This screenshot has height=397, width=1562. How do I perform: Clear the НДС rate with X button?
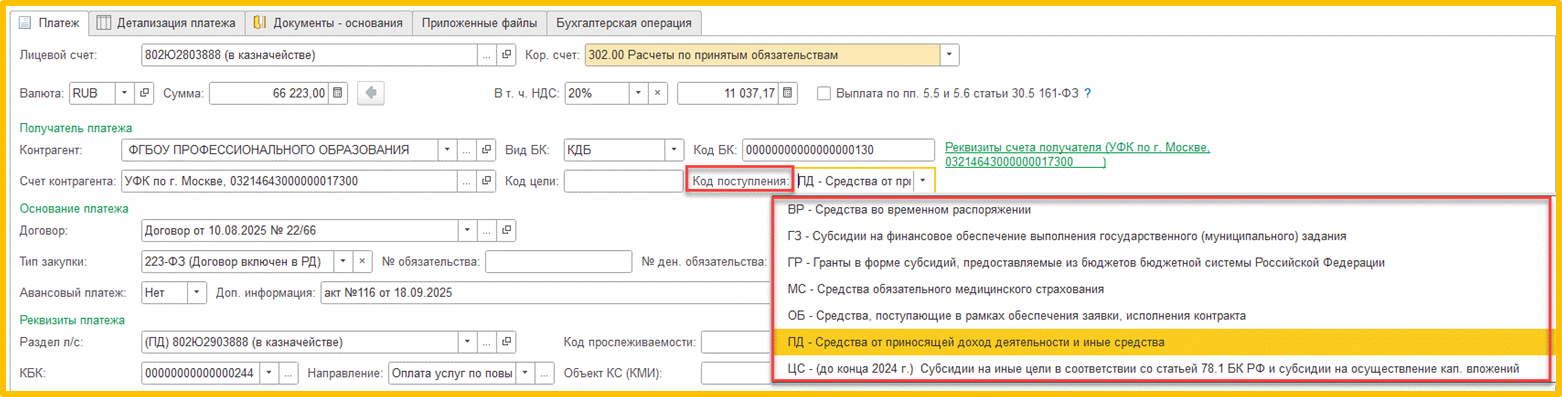point(659,93)
